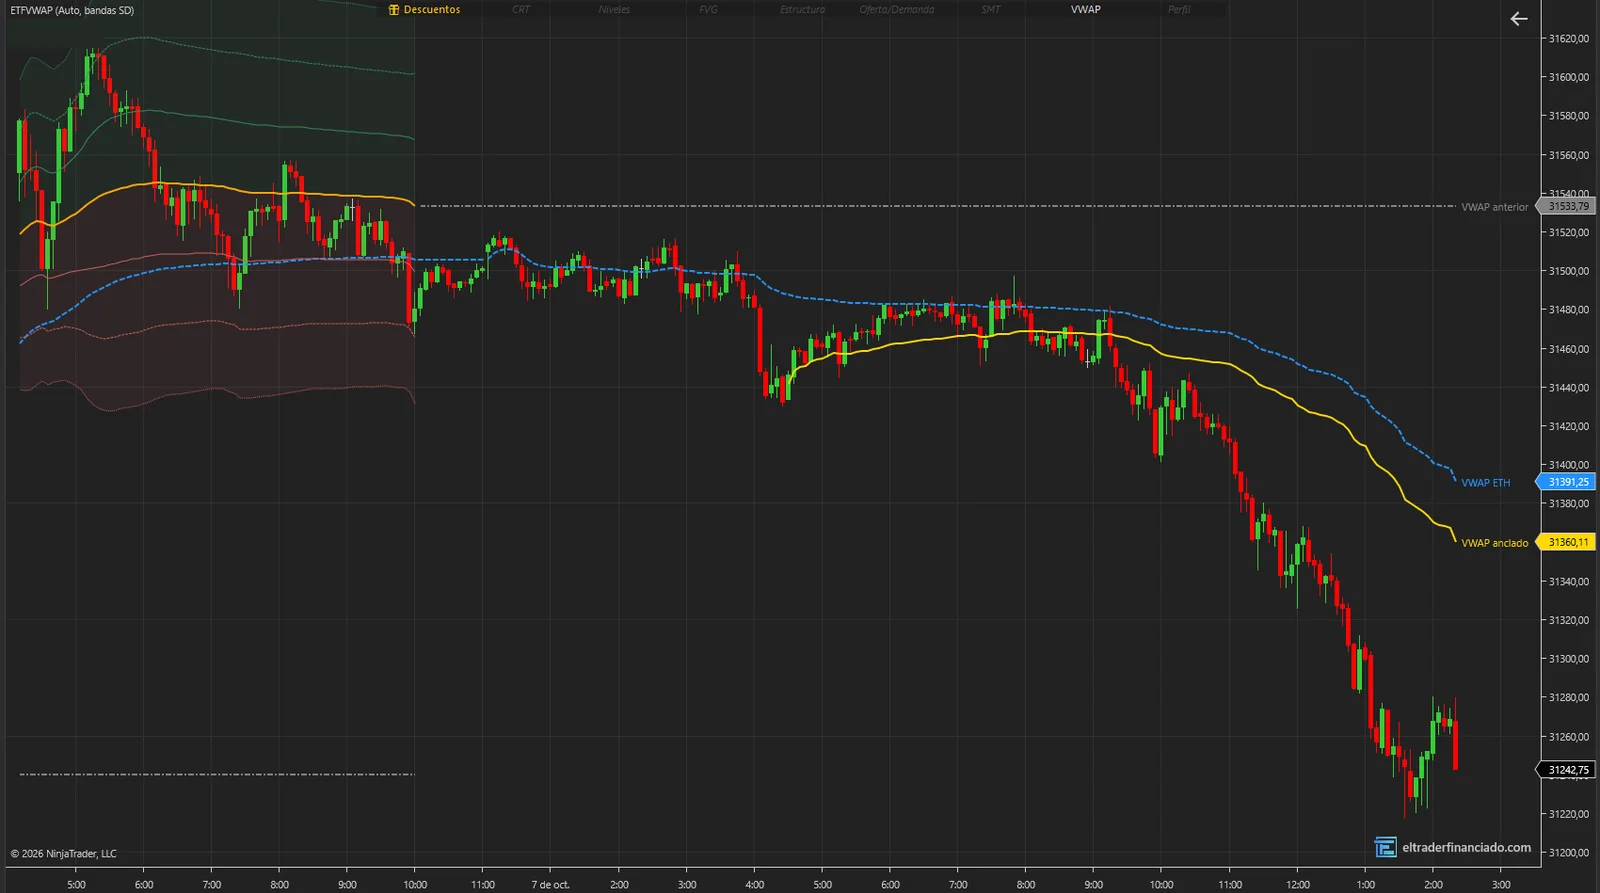Switch to the SMT tab

[991, 10]
